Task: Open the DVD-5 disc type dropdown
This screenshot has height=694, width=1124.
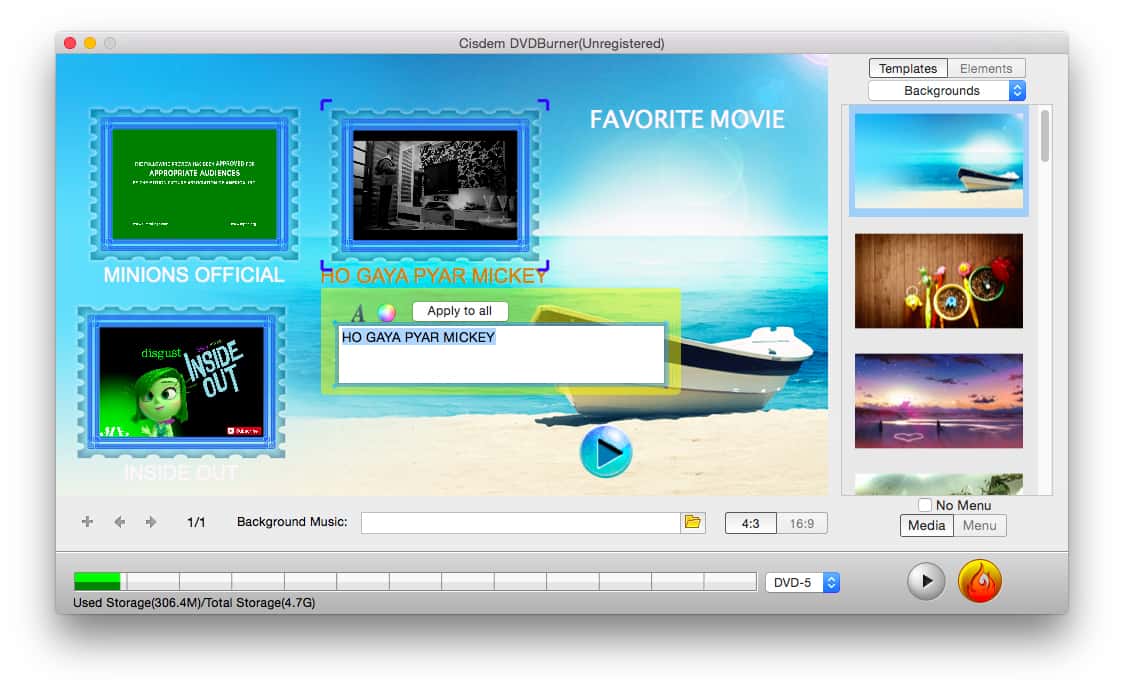Action: point(802,582)
